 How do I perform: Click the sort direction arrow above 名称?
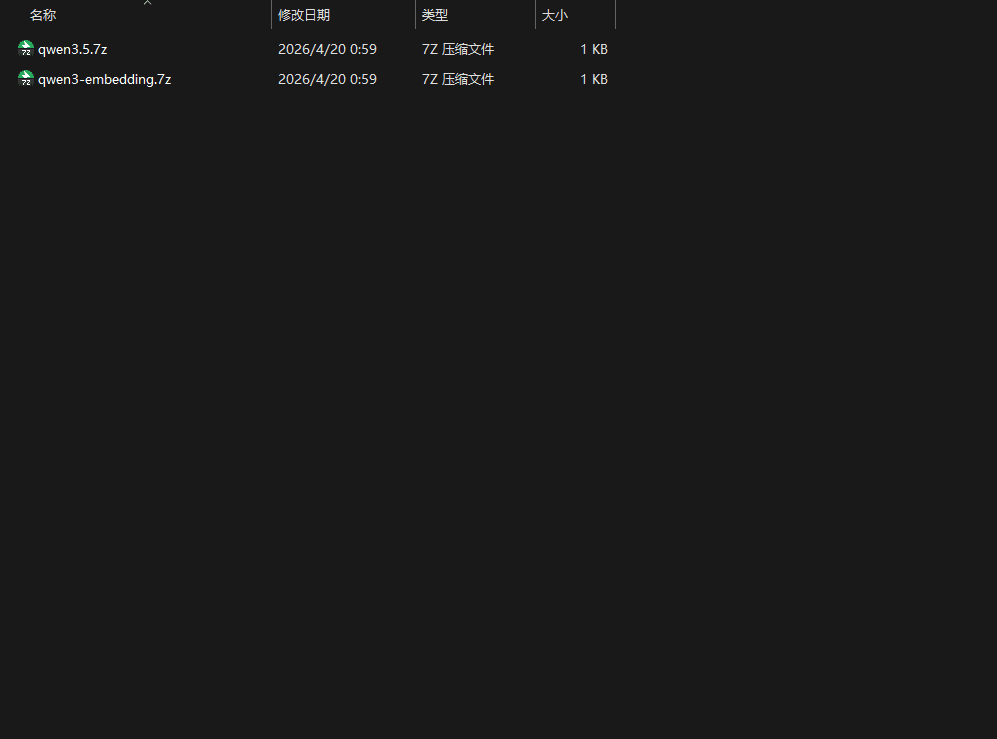[x=147, y=3]
